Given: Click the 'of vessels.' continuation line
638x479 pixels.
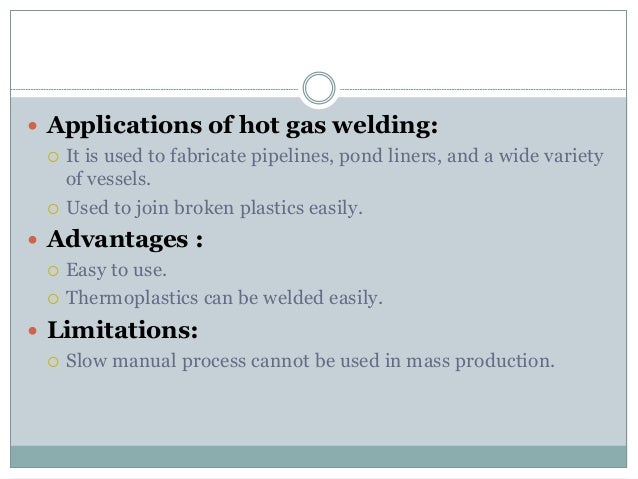Looking at the screenshot, I should pos(108,179).
